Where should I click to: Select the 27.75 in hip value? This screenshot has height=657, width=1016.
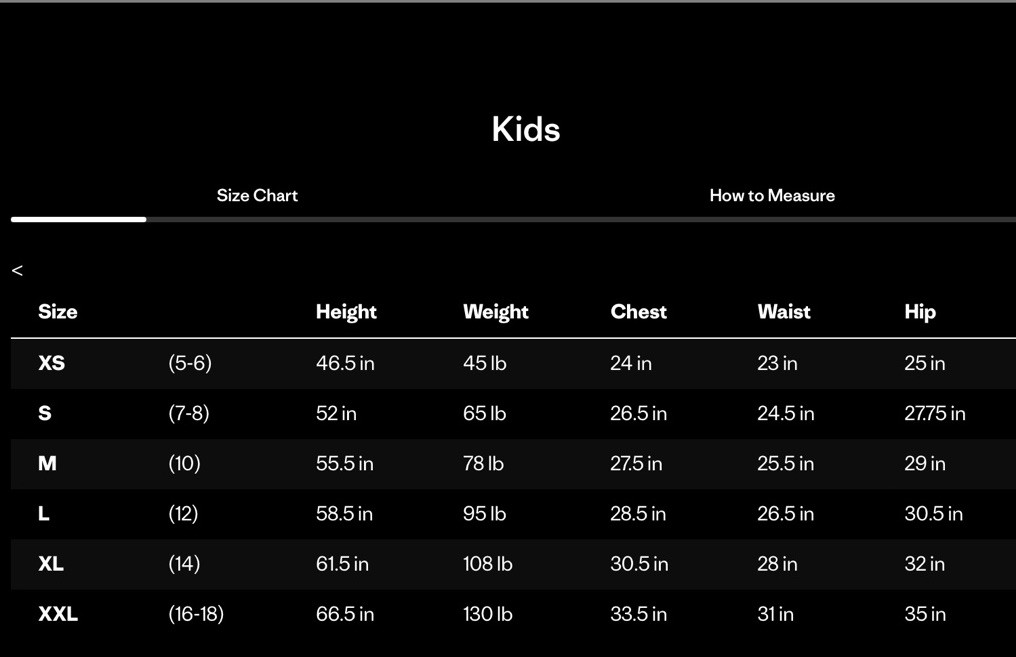click(935, 413)
